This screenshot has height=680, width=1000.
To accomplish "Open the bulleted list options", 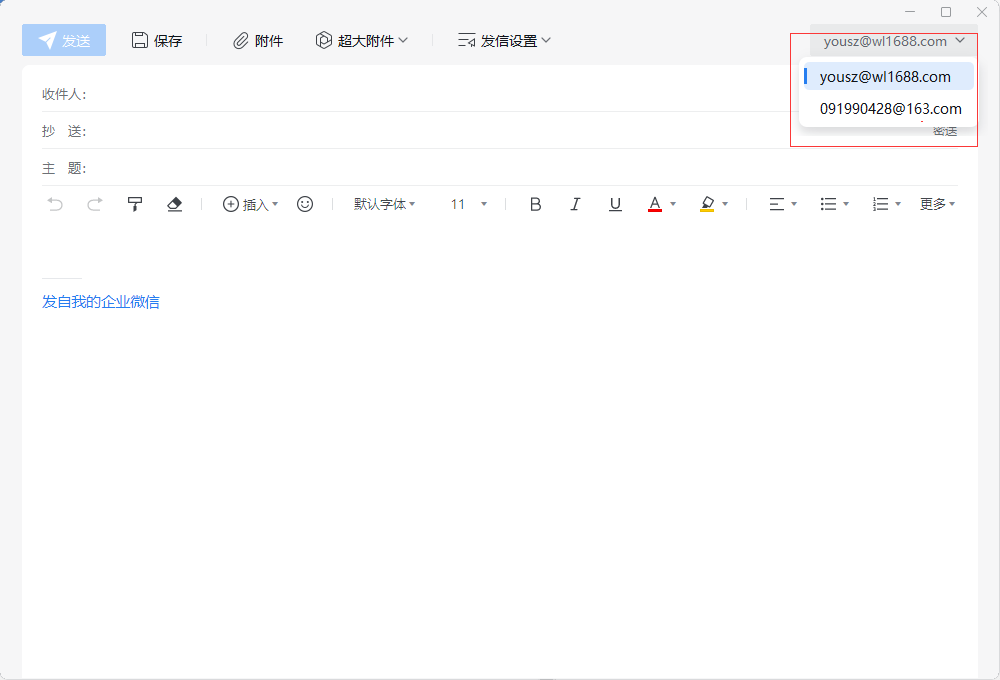I will [x=834, y=204].
